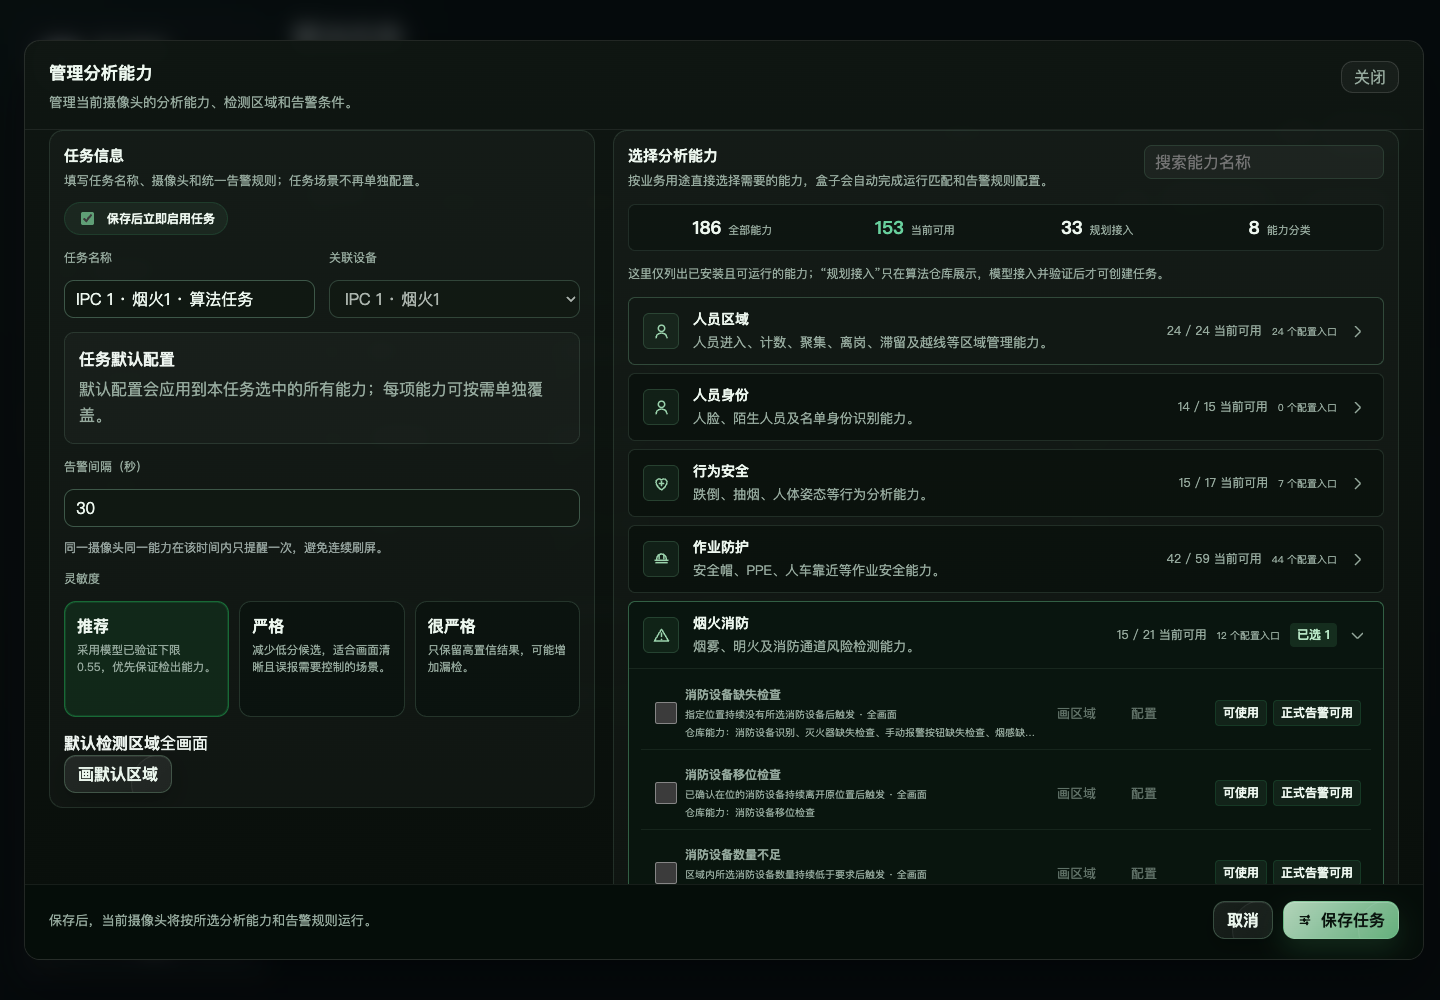The image size is (1440, 1000).
Task: Click 配置 for 消防设备移位检查
Action: [1144, 793]
